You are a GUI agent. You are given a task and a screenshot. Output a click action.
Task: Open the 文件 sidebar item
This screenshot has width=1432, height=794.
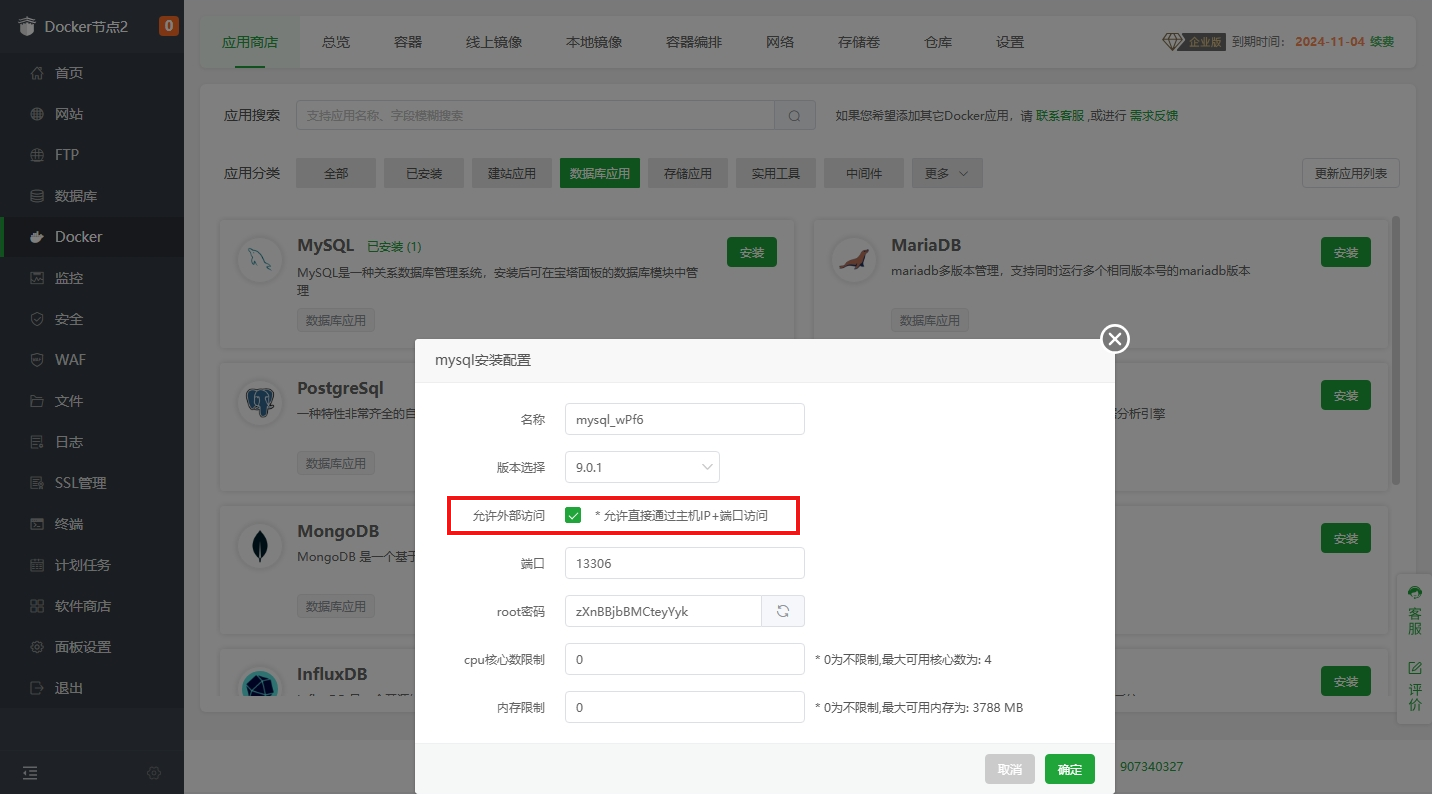tap(92, 401)
